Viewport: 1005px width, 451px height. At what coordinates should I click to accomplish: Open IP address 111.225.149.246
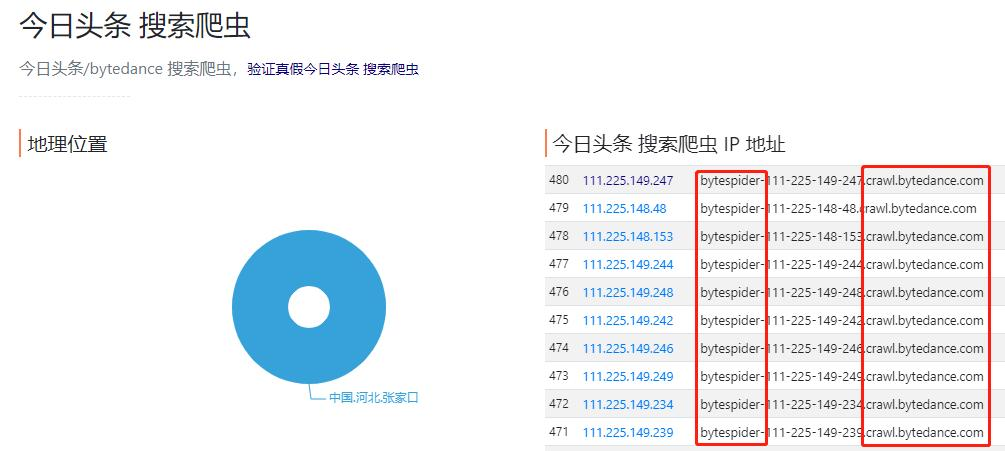pyautogui.click(x=628, y=348)
